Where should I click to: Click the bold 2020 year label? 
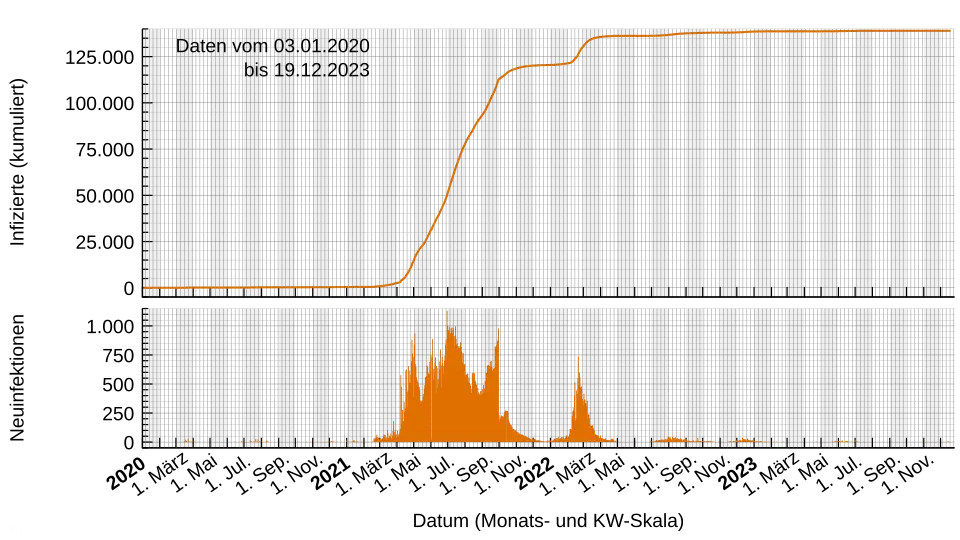(x=126, y=474)
